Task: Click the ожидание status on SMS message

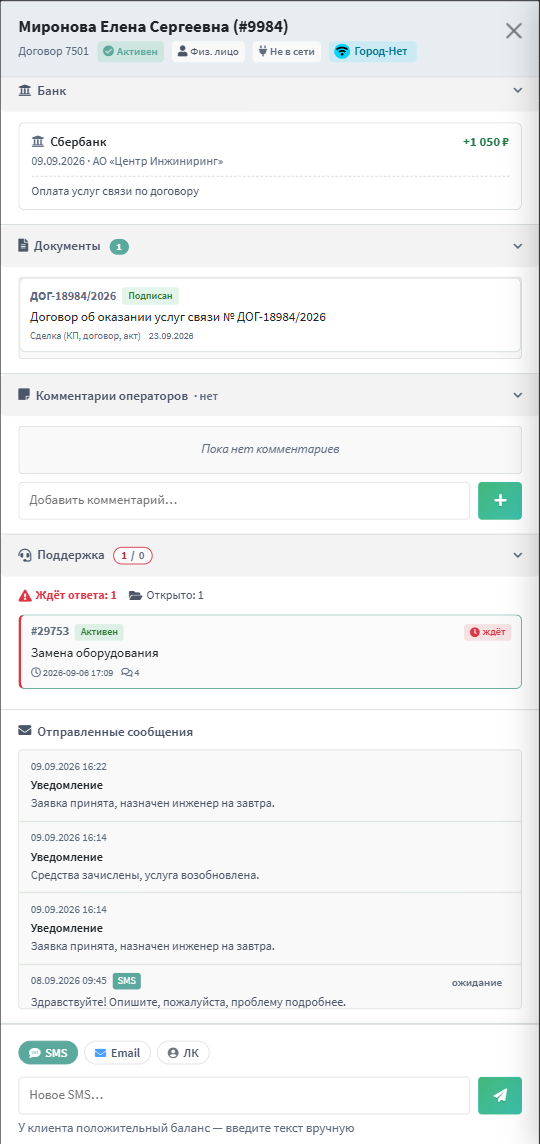Action: tap(477, 983)
